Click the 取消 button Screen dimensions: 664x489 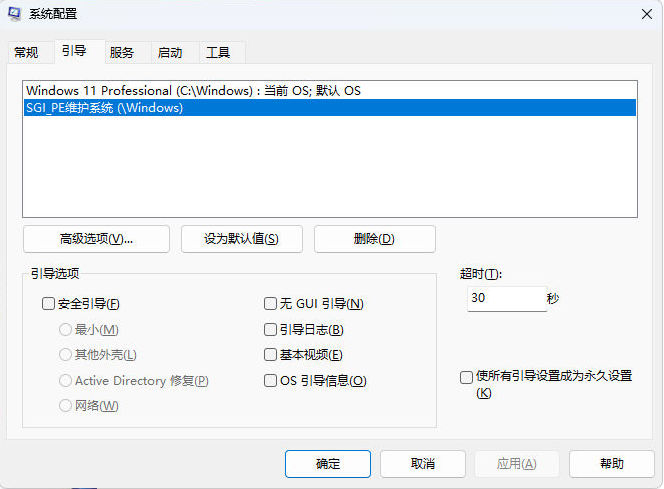(x=423, y=464)
